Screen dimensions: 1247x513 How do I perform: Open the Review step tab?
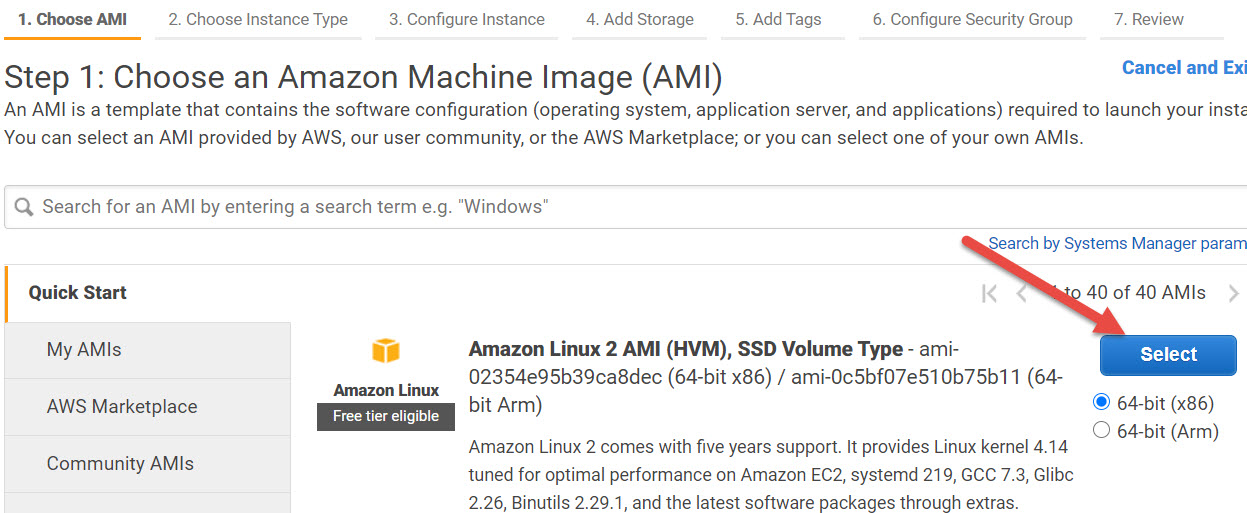1149,19
